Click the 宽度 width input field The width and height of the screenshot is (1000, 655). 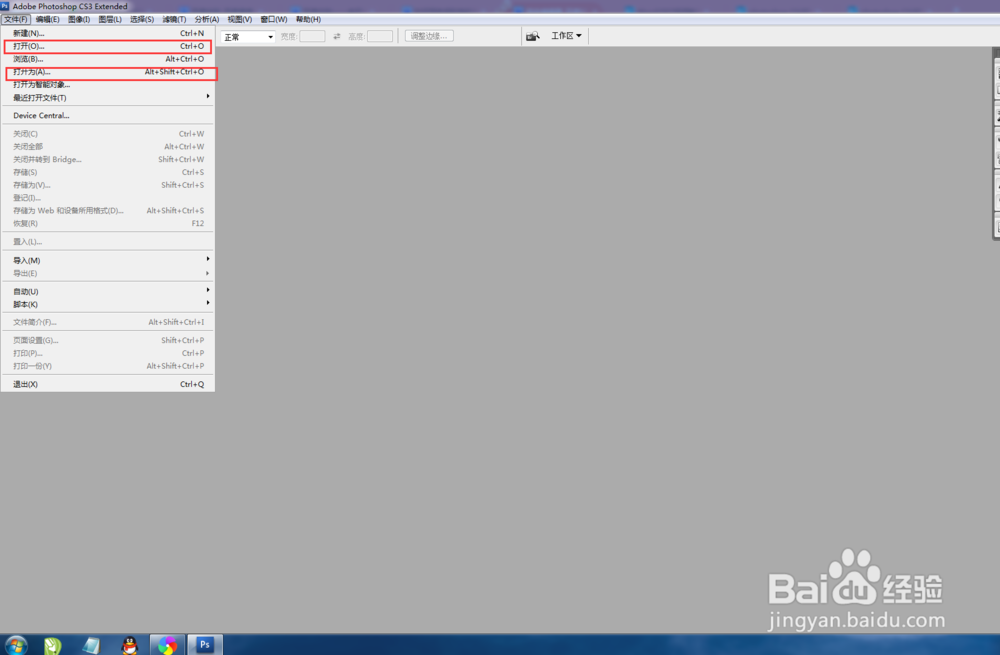312,36
